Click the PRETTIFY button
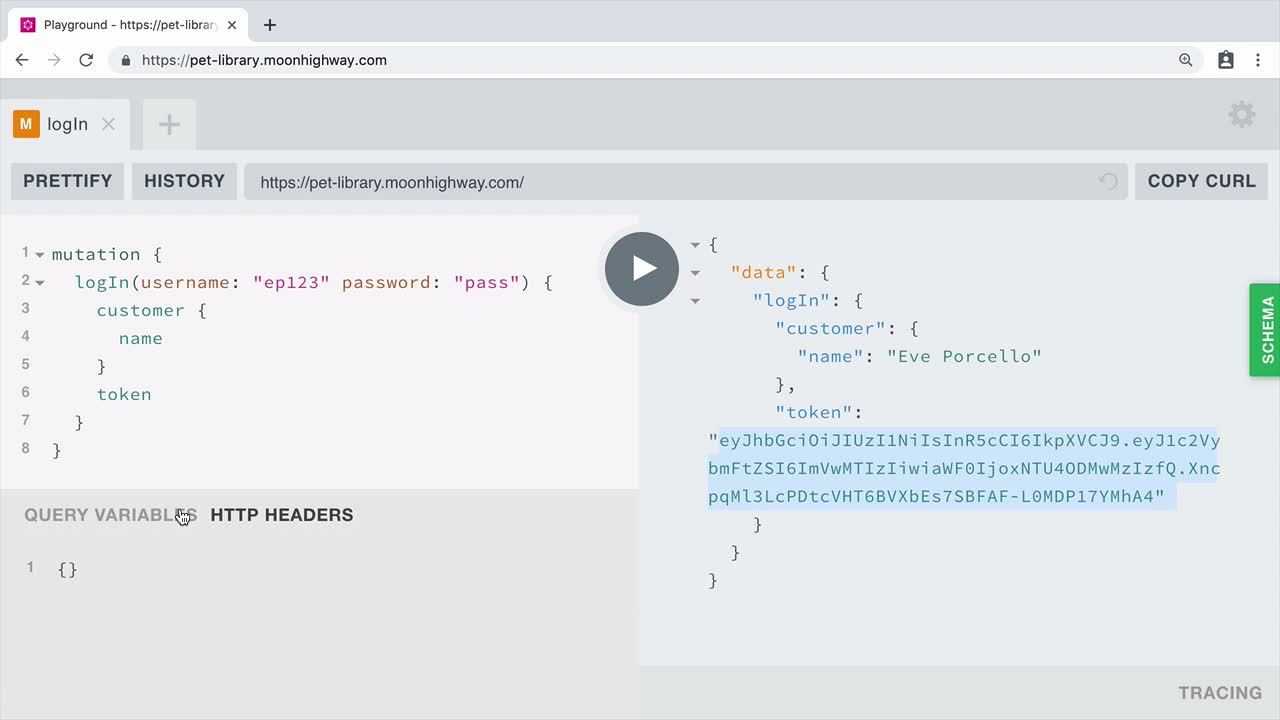1280x720 pixels. click(x=67, y=181)
